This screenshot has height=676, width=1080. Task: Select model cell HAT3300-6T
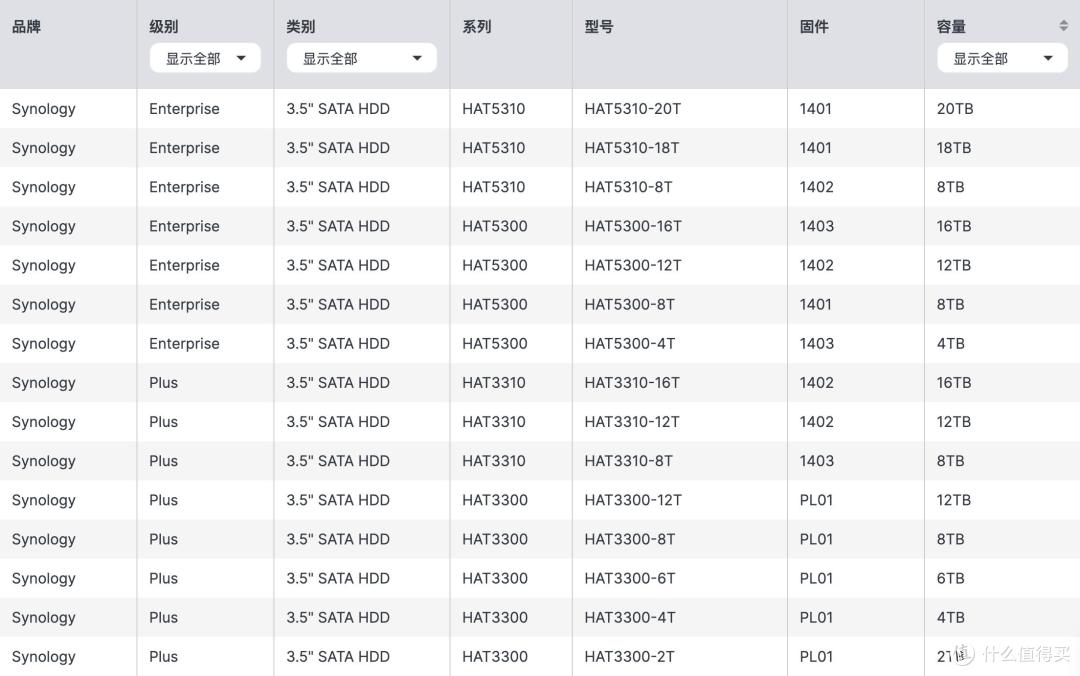[630, 579]
